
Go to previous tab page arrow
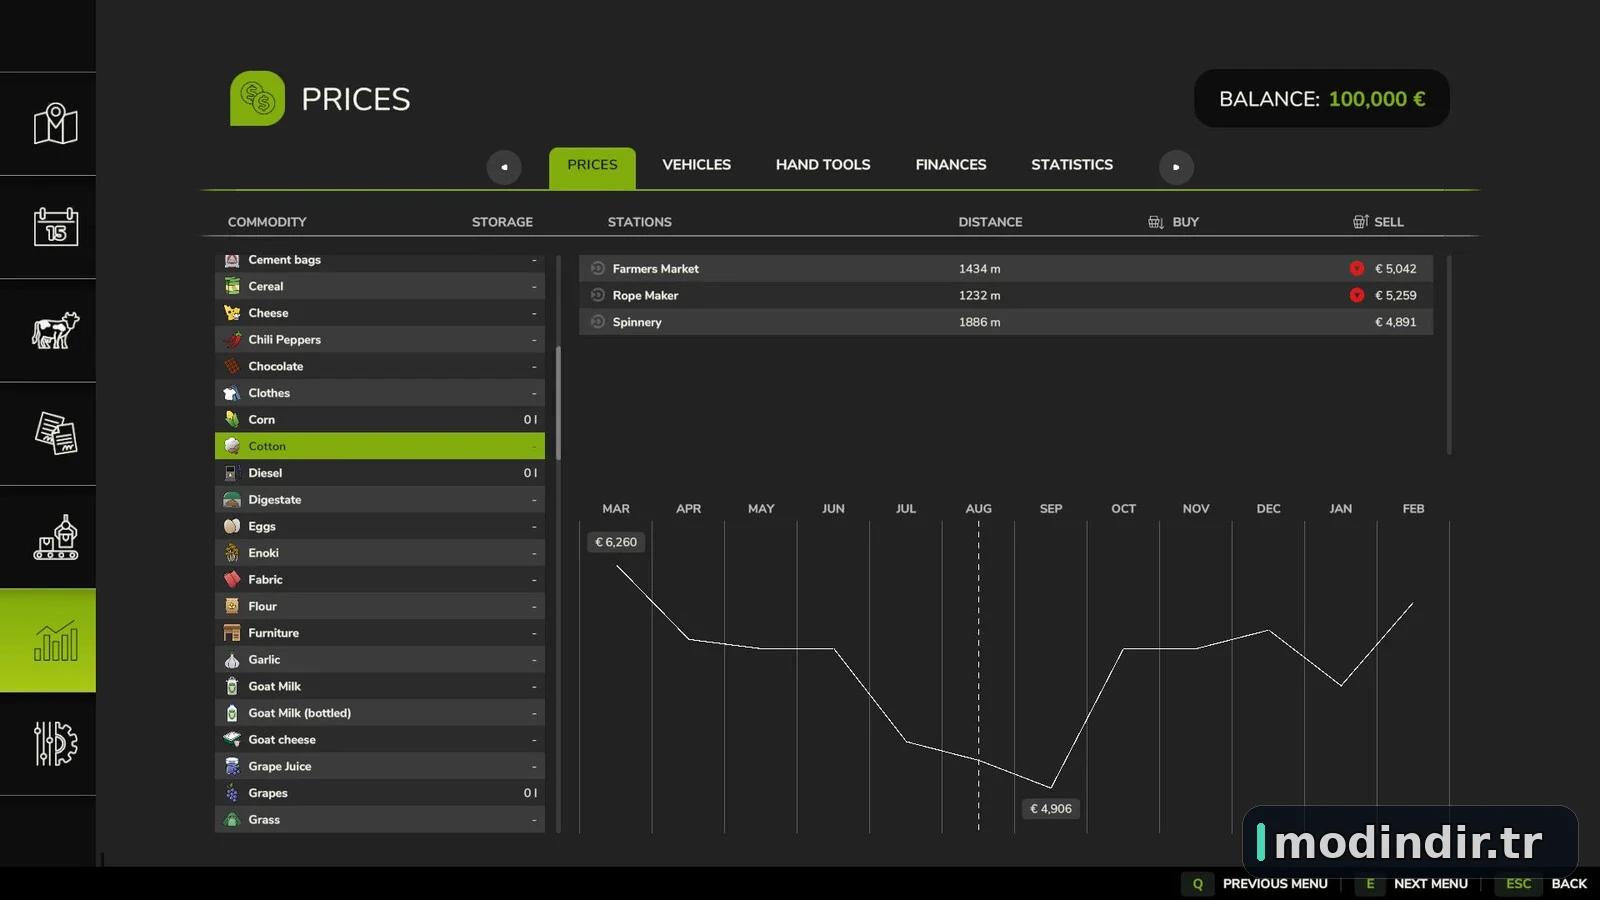pos(504,167)
